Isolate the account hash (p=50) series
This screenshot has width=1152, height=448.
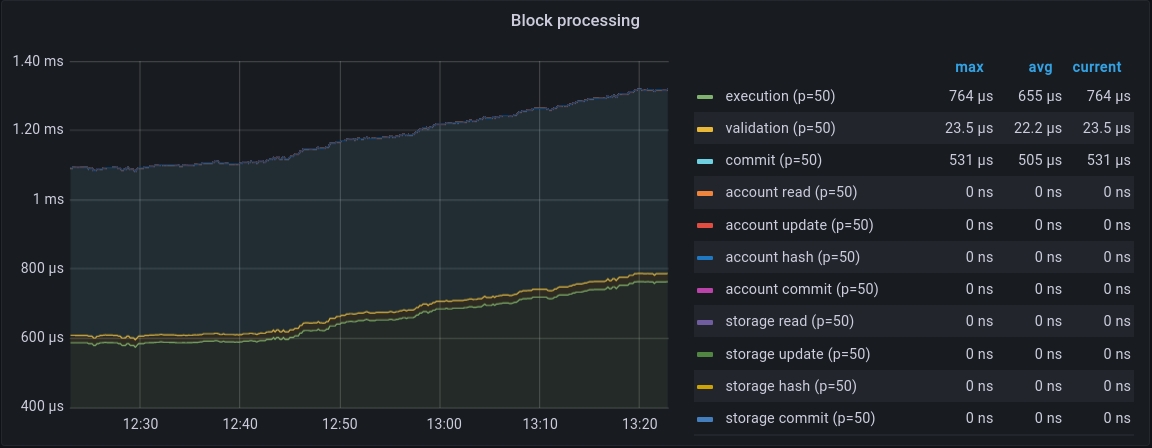pyautogui.click(x=792, y=258)
